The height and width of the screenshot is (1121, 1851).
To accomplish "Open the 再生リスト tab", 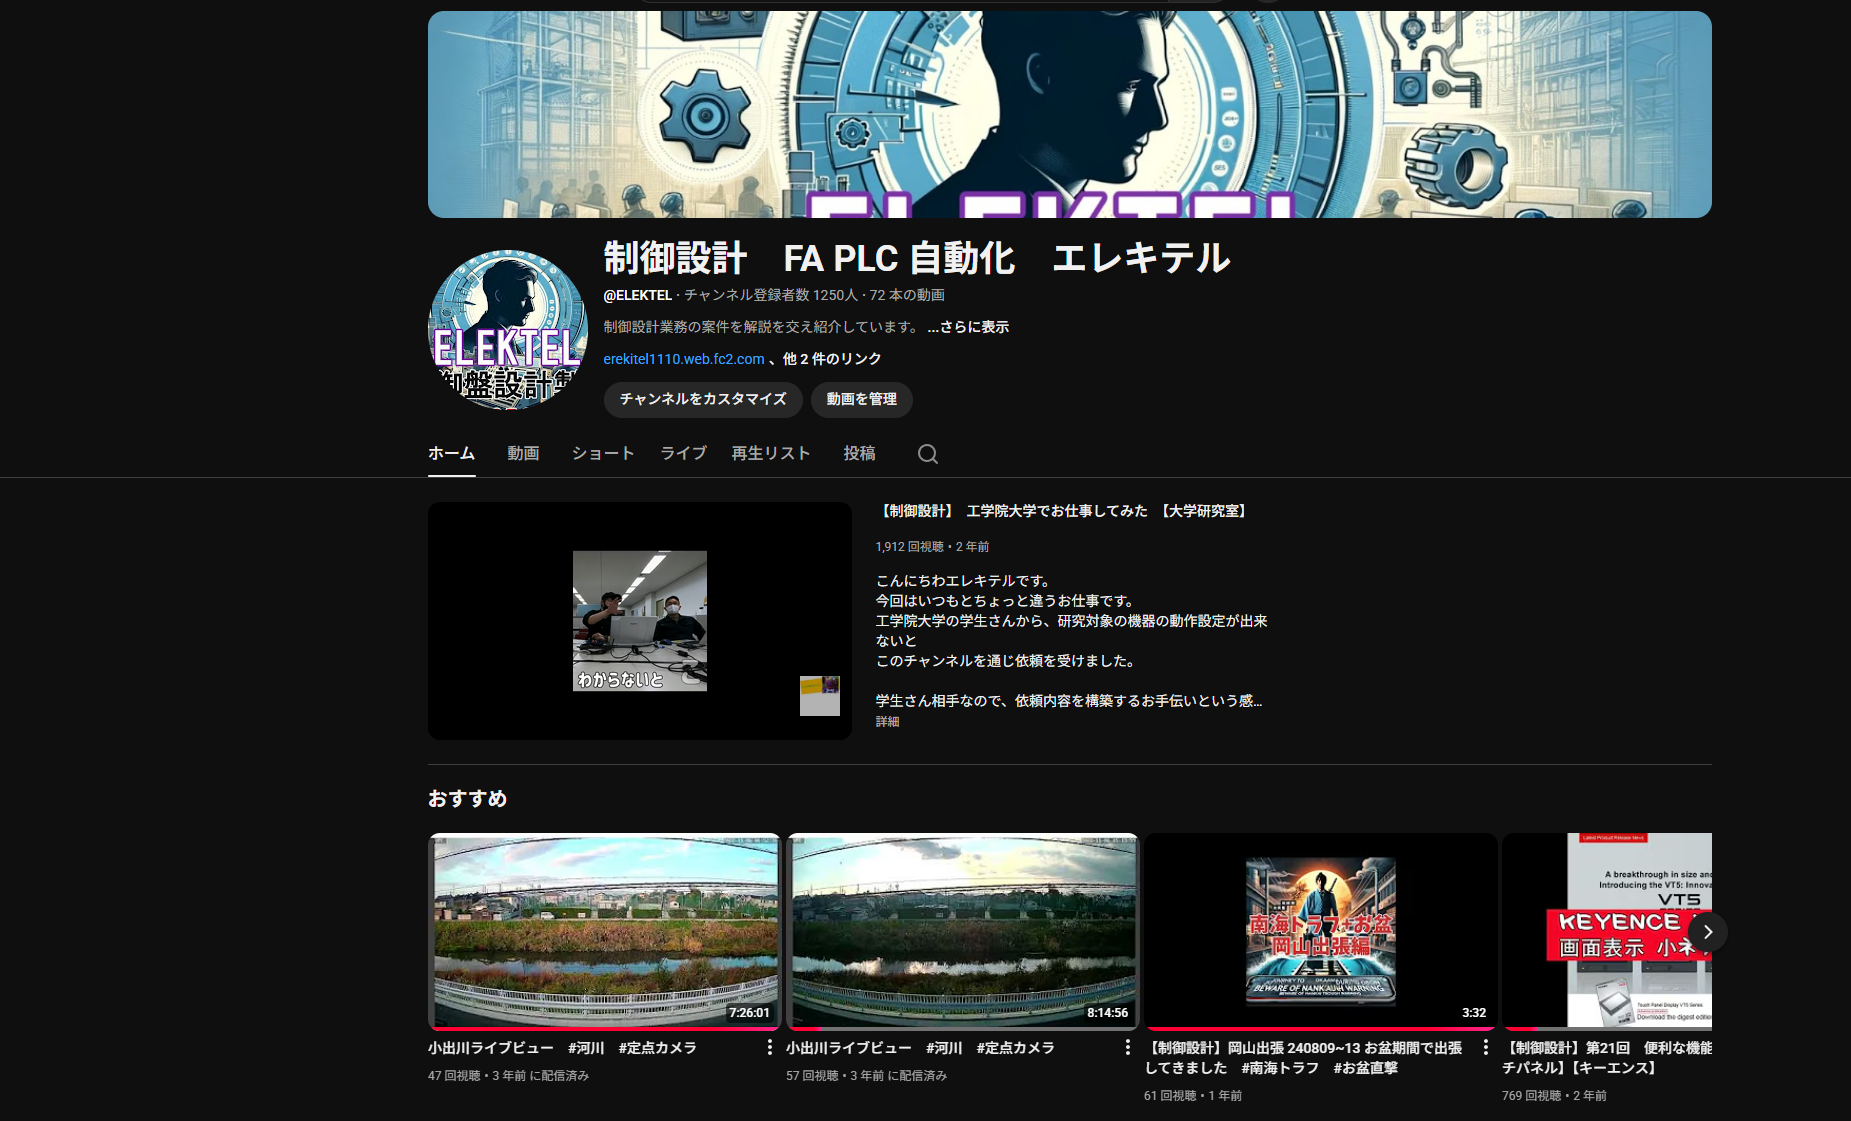I will click(x=770, y=454).
